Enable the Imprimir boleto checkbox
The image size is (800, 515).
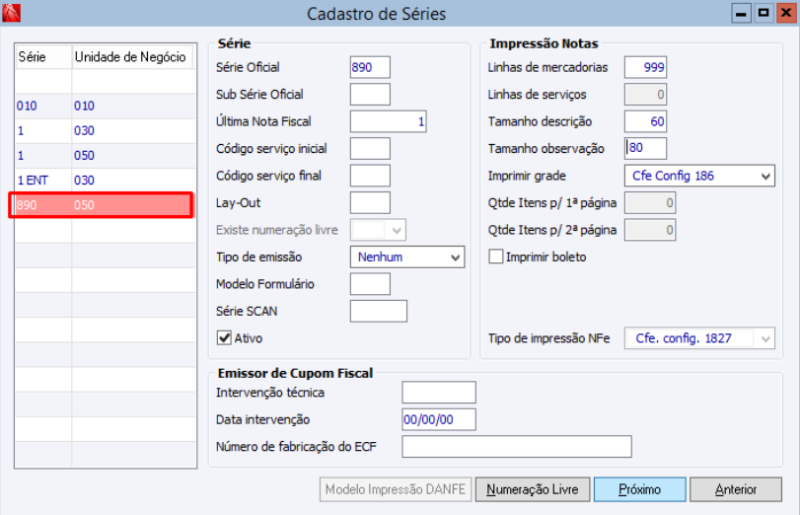(x=496, y=257)
